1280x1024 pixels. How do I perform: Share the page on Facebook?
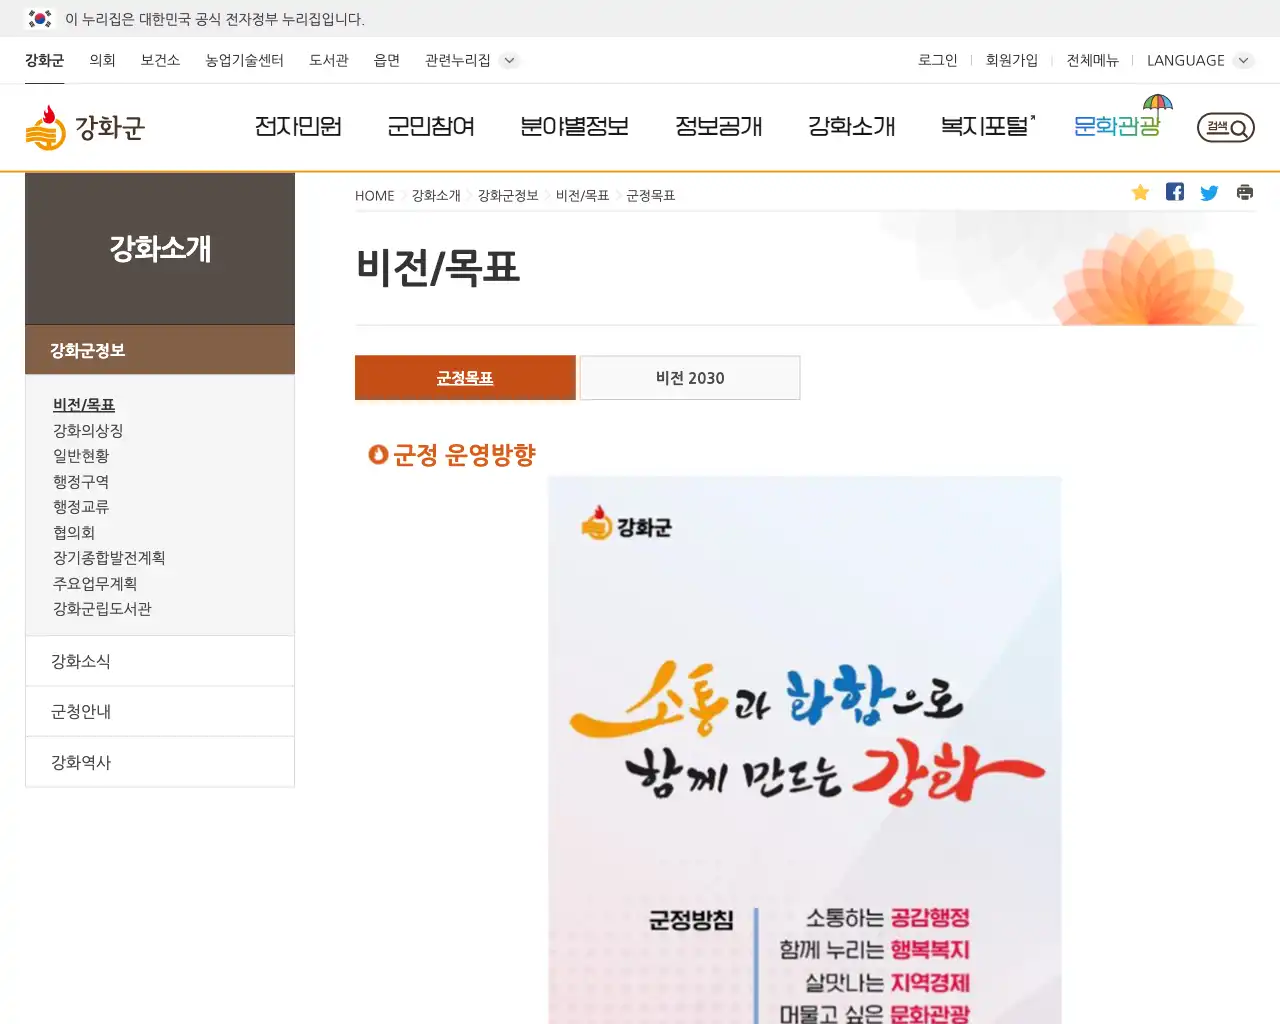pos(1174,192)
